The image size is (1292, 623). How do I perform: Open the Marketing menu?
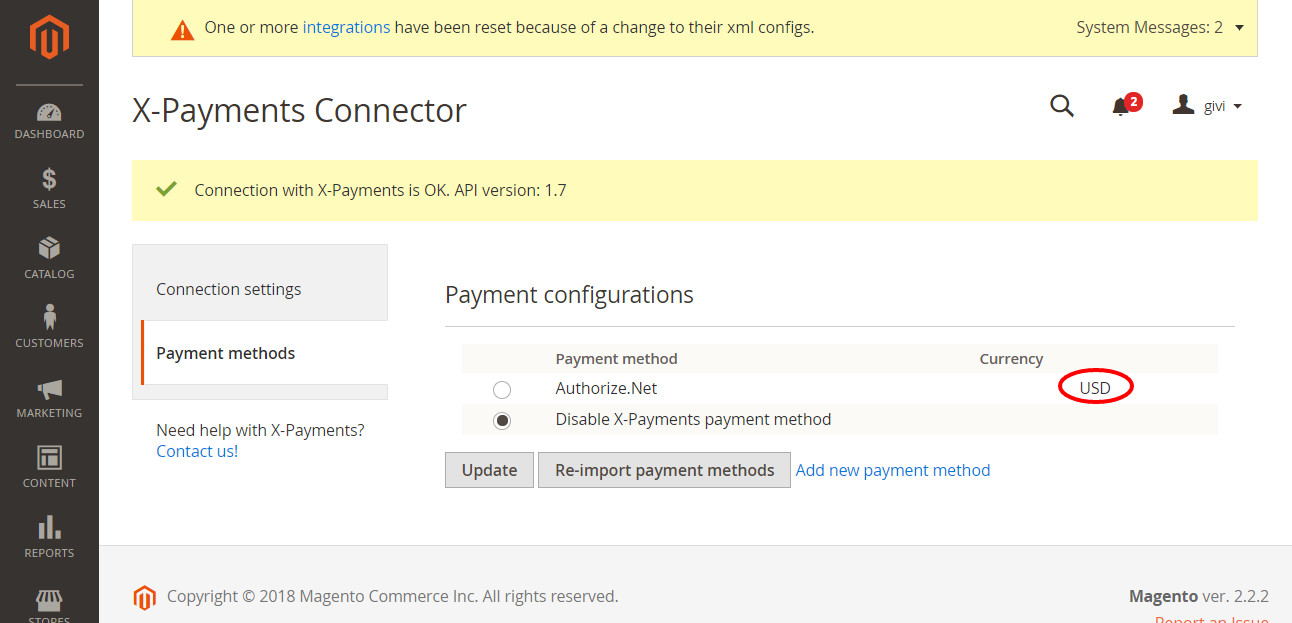[49, 397]
